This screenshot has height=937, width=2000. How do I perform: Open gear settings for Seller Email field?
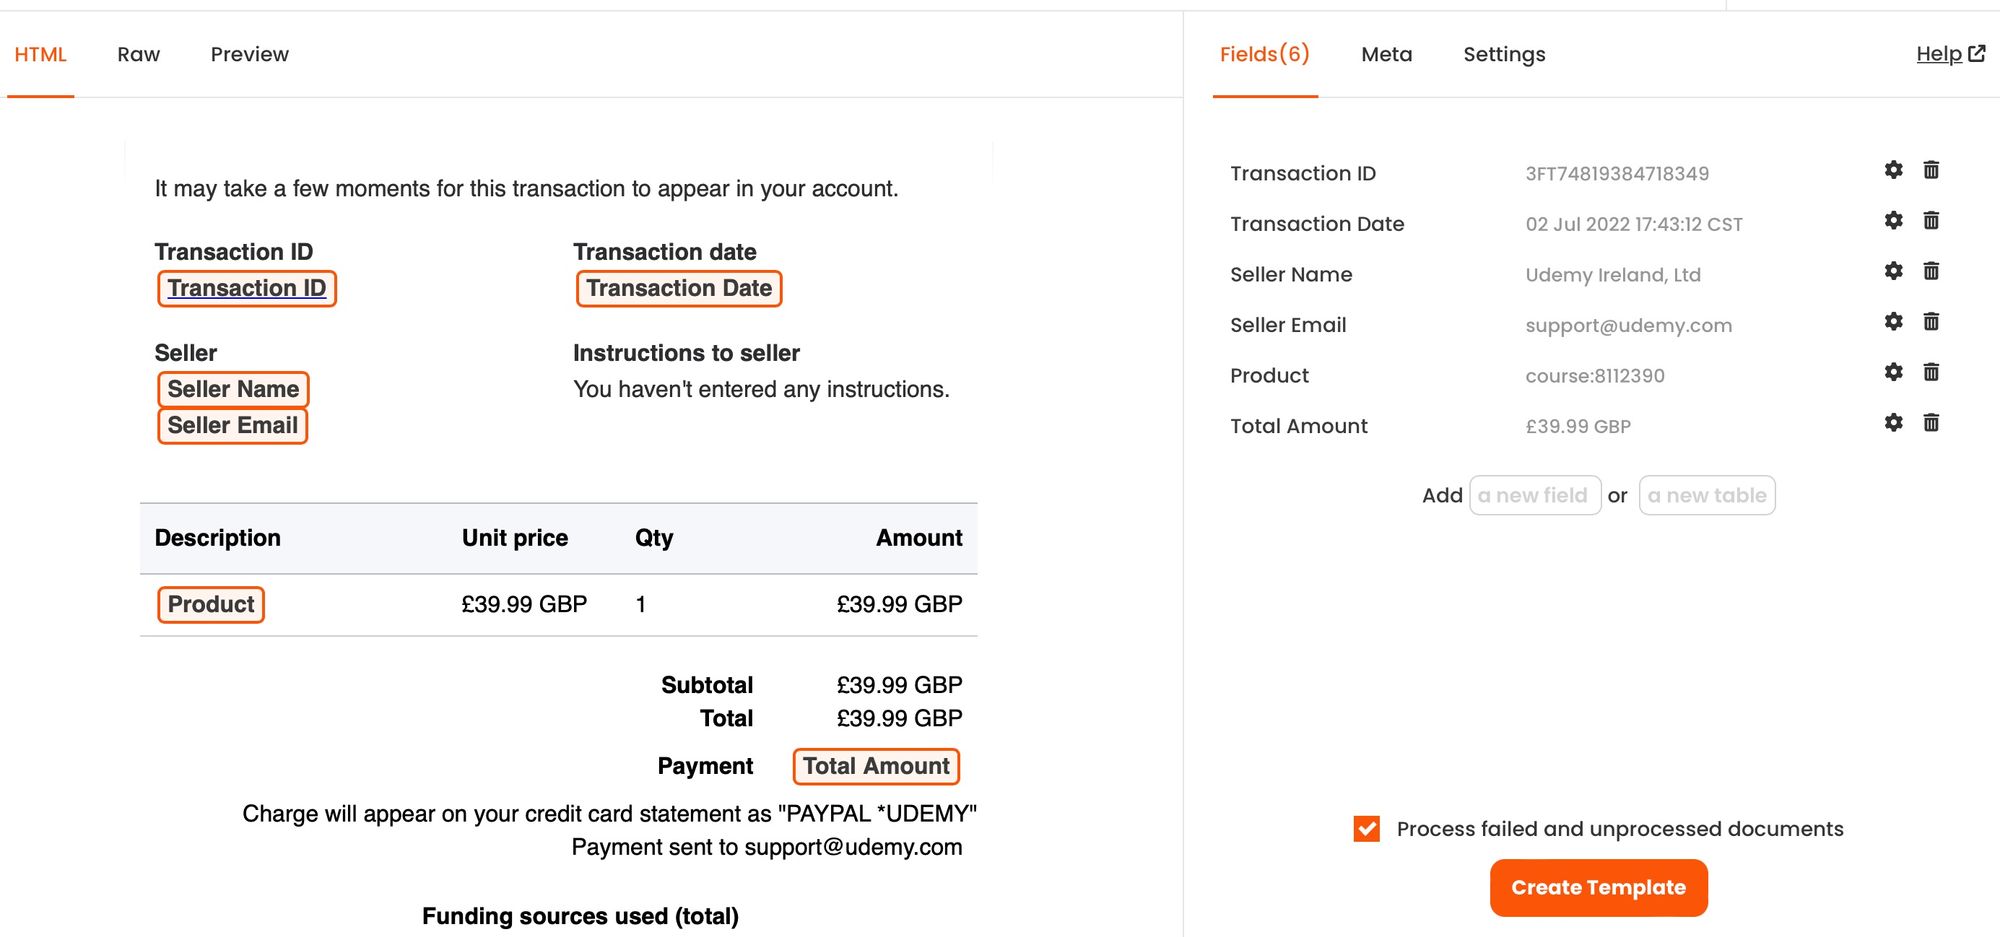click(x=1893, y=321)
